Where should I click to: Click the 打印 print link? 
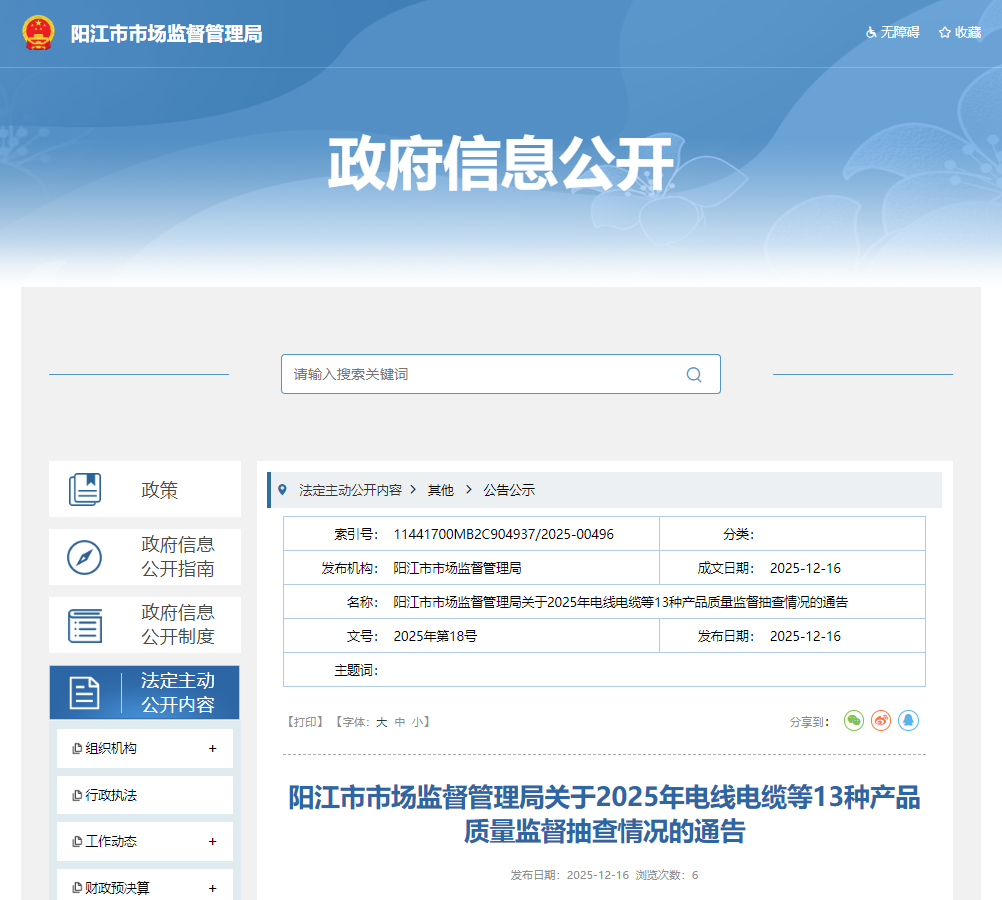[x=304, y=722]
